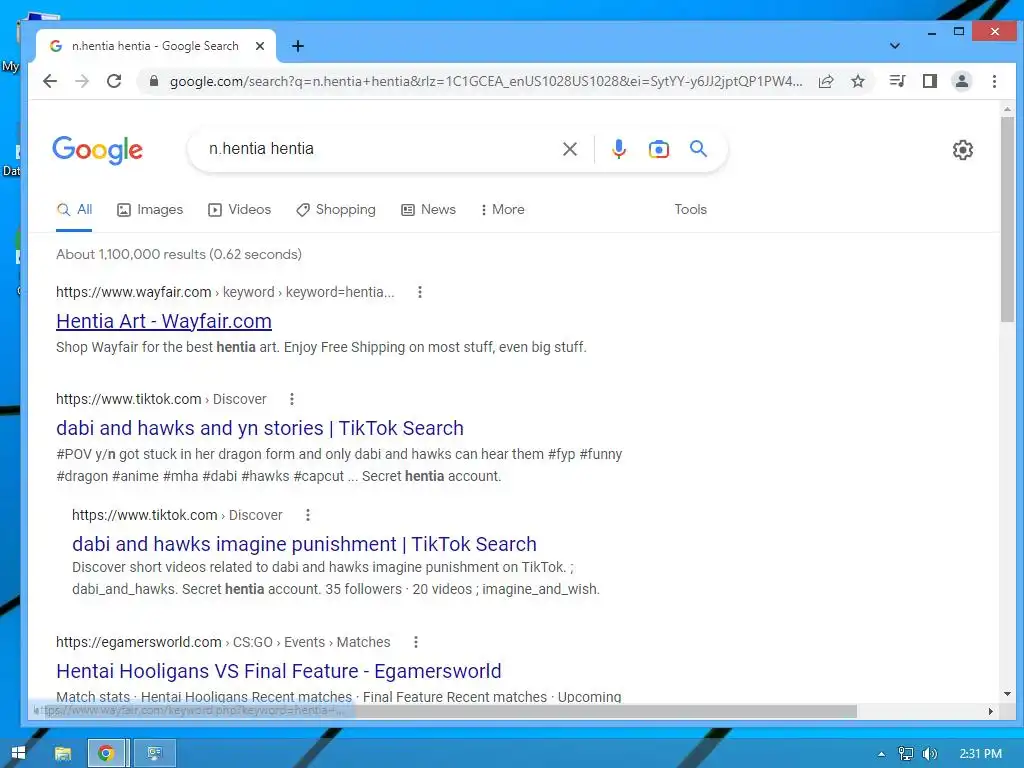This screenshot has width=1024, height=768.
Task: Close the Google Search browser tab
Action: click(260, 46)
